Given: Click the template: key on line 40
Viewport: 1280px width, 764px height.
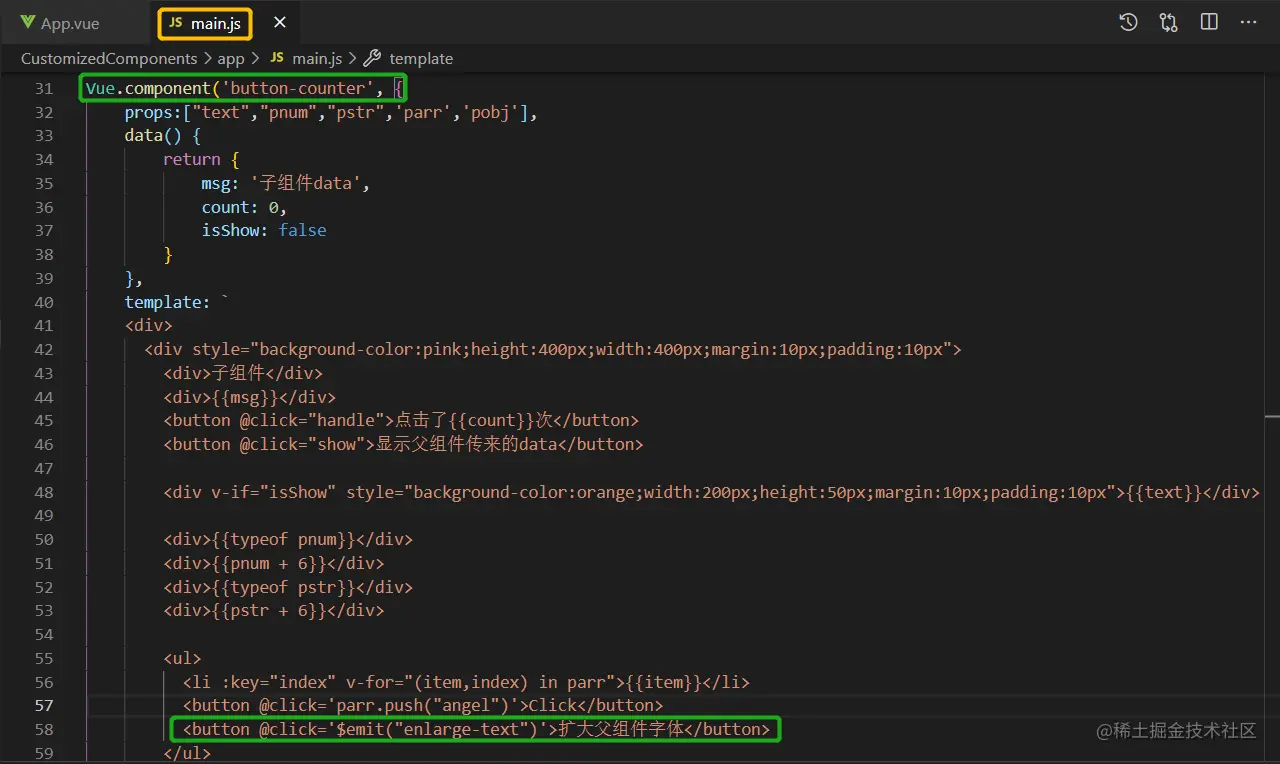Looking at the screenshot, I should click(x=168, y=302).
